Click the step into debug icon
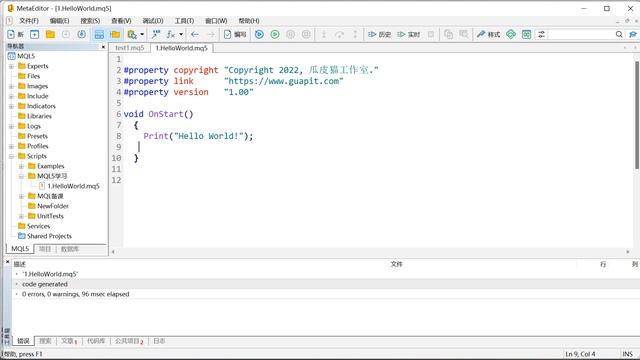This screenshot has width=640, height=360. tap(324, 35)
